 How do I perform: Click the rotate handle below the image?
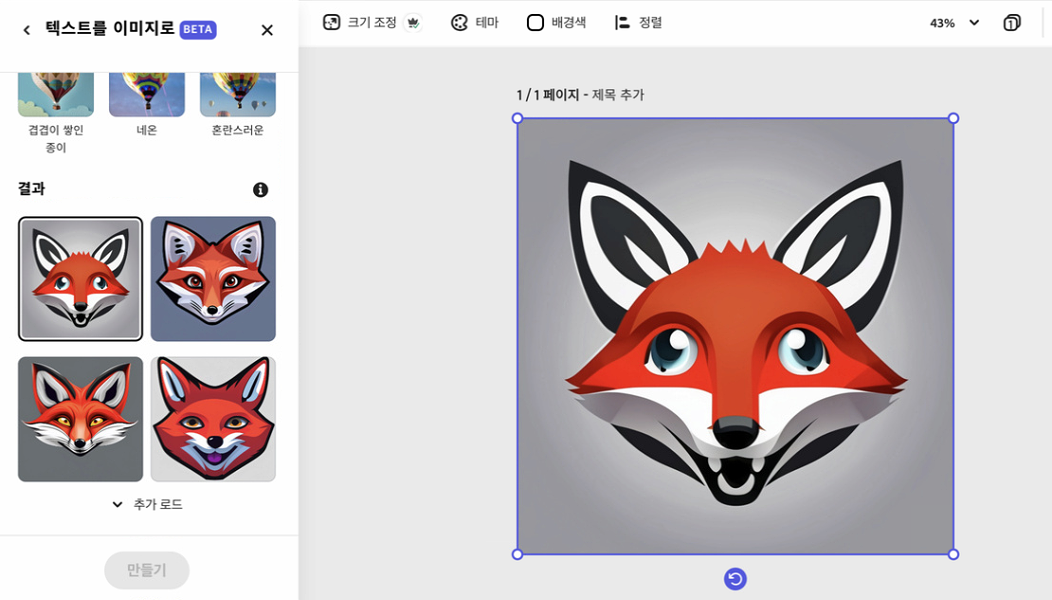pos(735,579)
